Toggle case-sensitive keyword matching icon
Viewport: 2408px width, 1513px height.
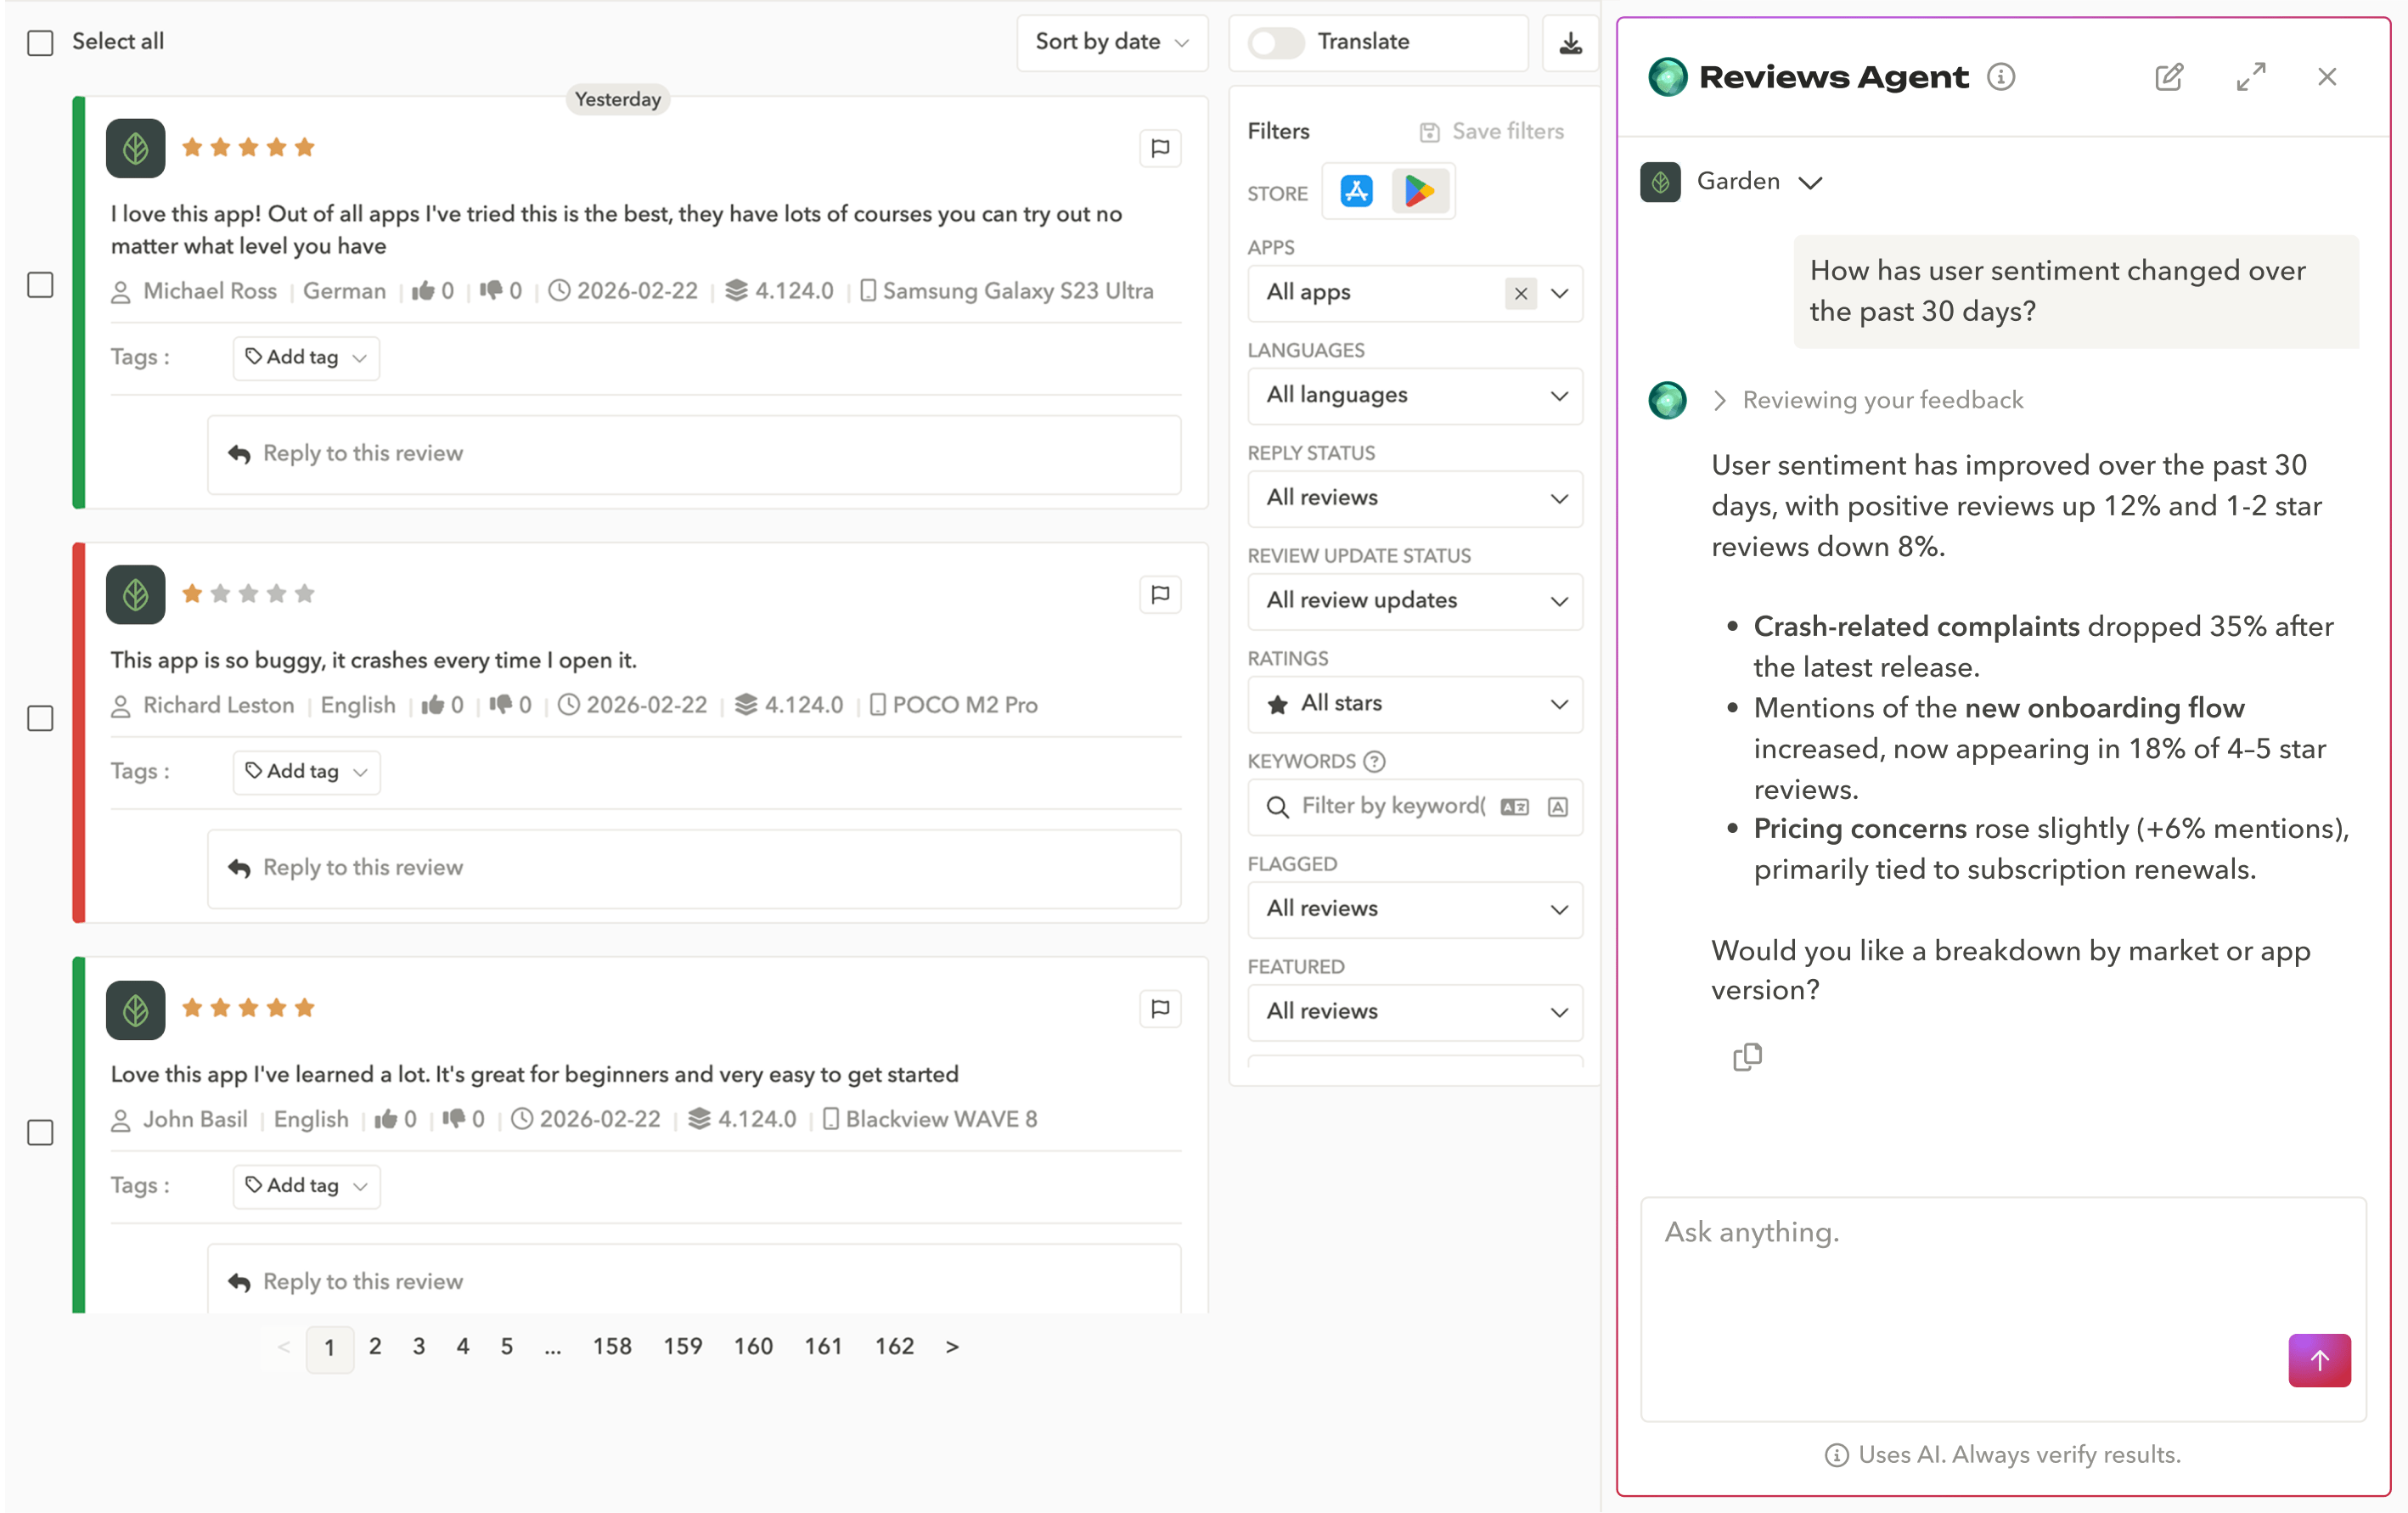pyautogui.click(x=1557, y=807)
